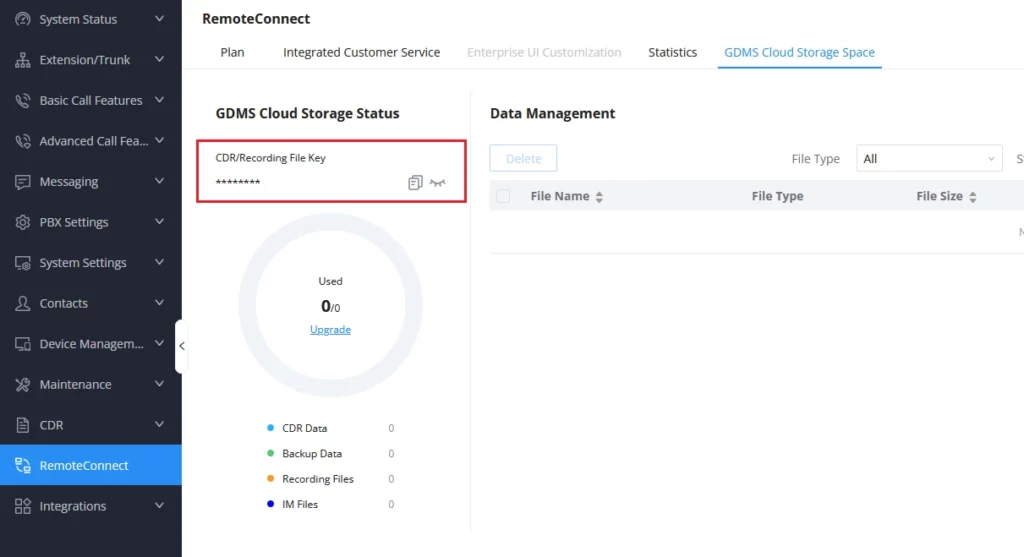Sort files by File Name
Viewport: 1024px width, 557px height.
click(x=599, y=197)
